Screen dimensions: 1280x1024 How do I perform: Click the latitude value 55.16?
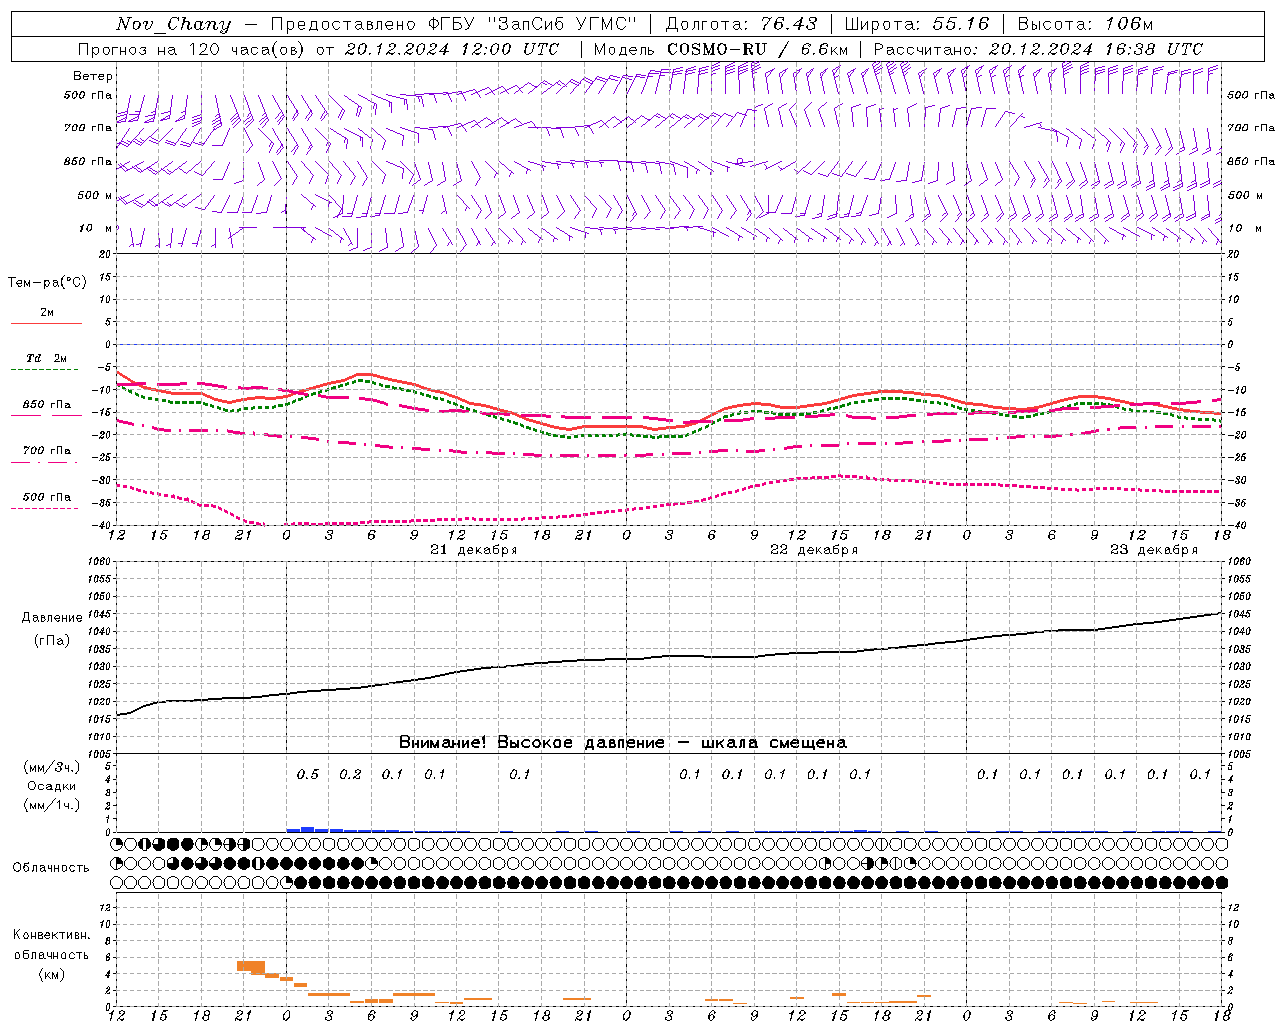pos(960,24)
